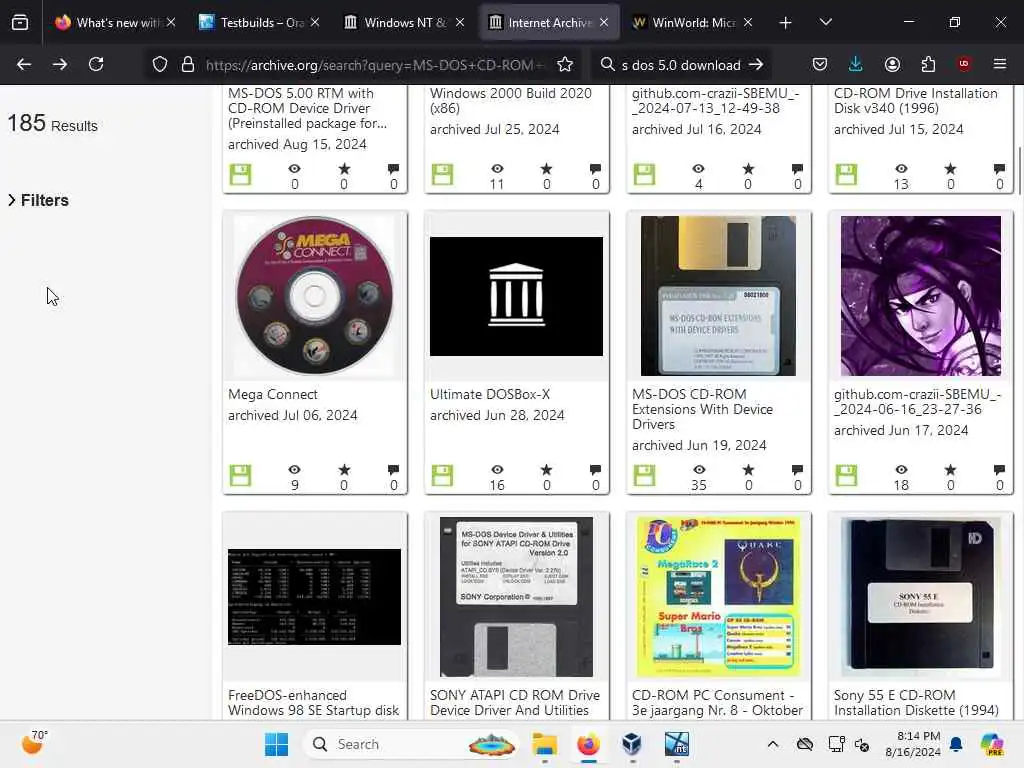1024x768 pixels.
Task: Go back to the previous page
Action: 24,64
